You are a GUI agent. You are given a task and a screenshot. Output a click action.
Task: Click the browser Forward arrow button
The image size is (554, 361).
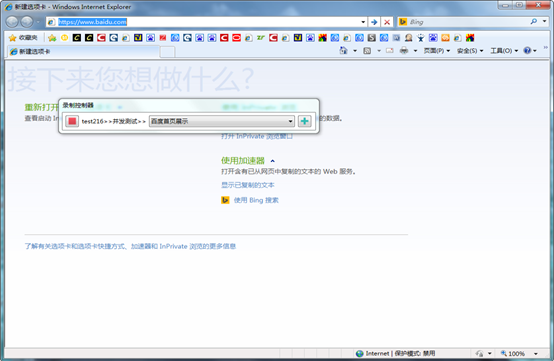[x=27, y=22]
